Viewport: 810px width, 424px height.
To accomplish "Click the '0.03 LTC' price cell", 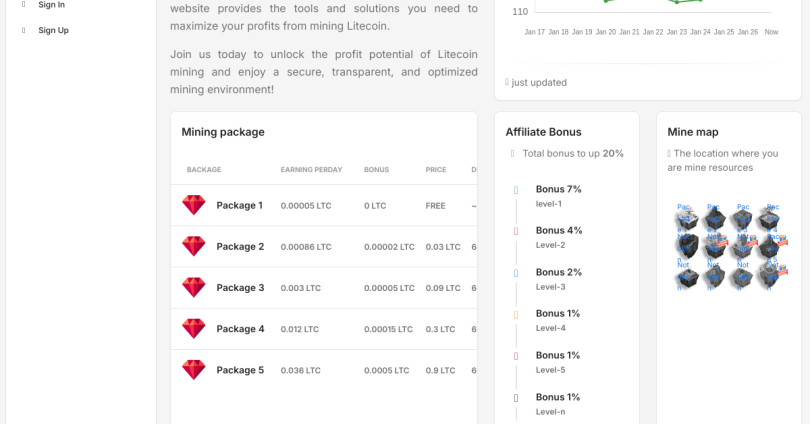I will tap(443, 247).
